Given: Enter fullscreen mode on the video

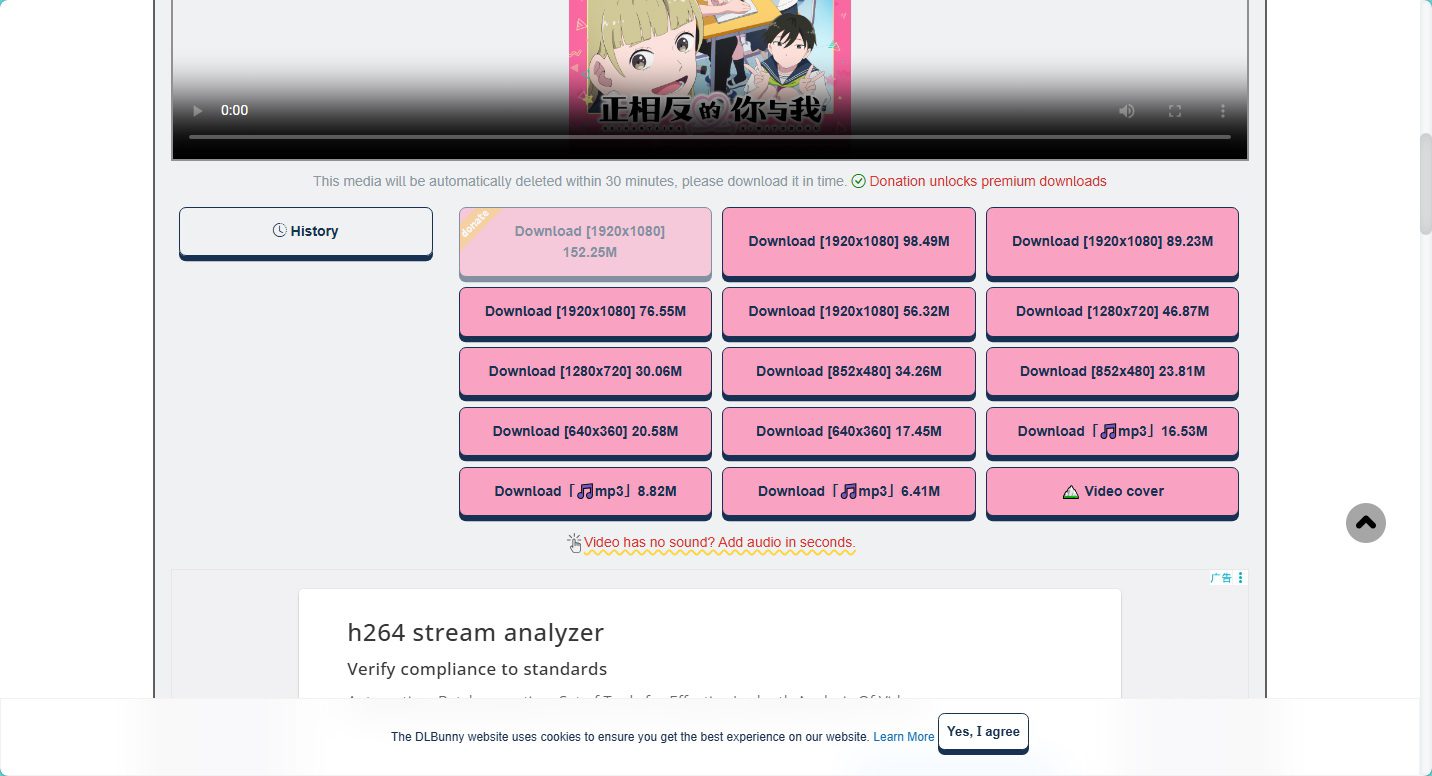Looking at the screenshot, I should (1175, 111).
